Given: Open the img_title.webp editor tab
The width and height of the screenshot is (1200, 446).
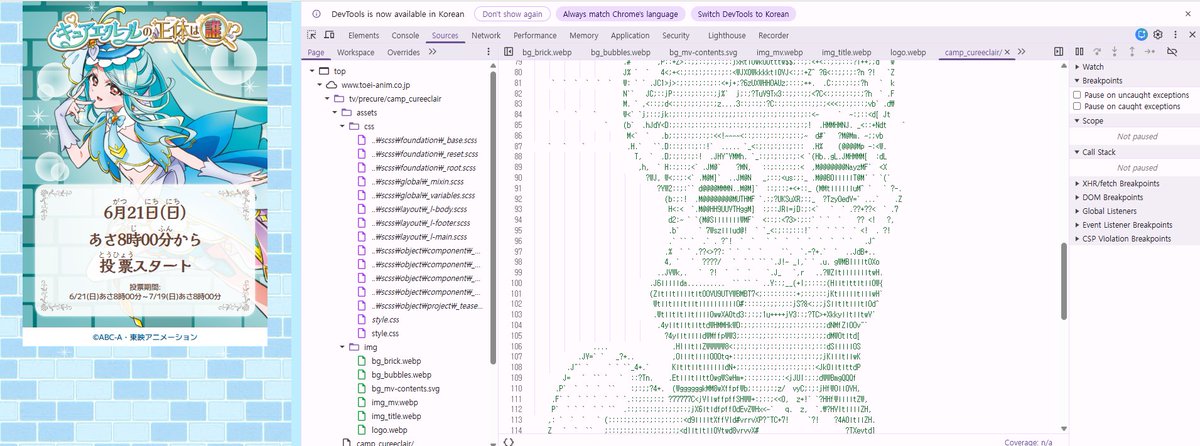Looking at the screenshot, I should (x=847, y=51).
